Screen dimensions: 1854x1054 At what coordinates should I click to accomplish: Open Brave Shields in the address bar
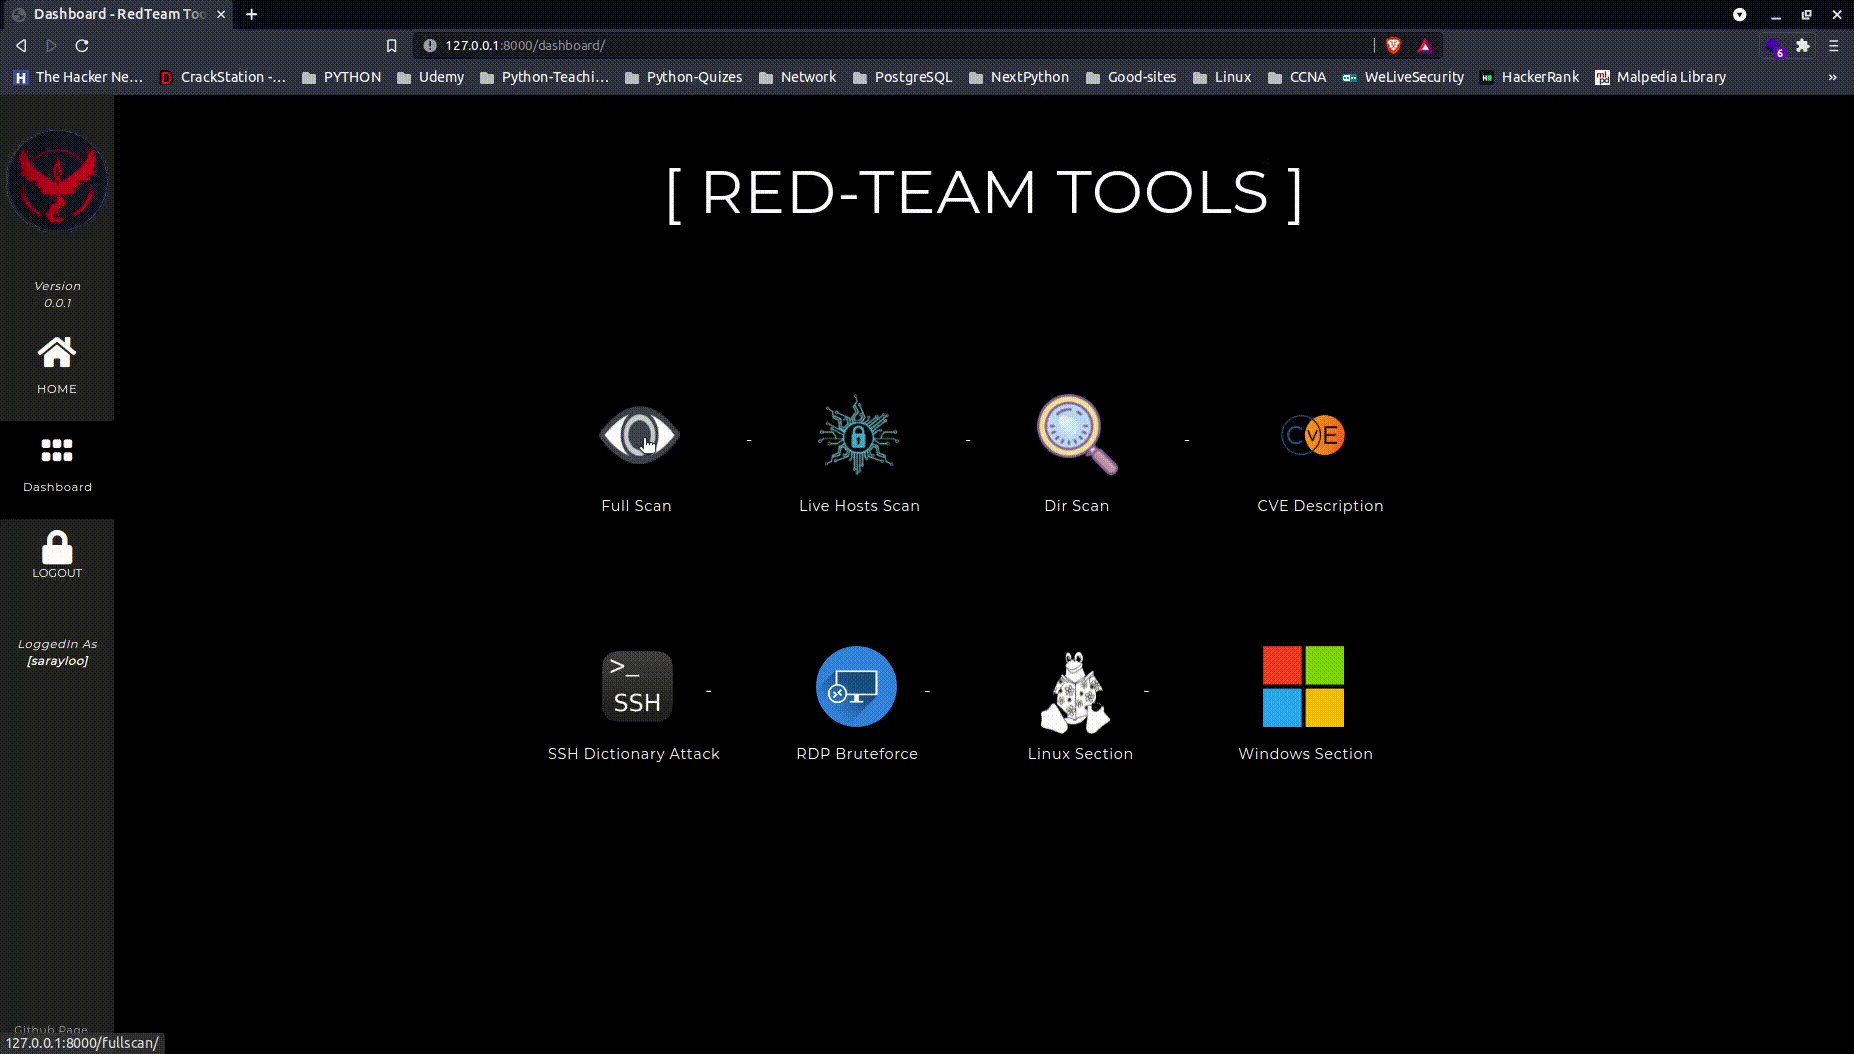[x=1394, y=45]
